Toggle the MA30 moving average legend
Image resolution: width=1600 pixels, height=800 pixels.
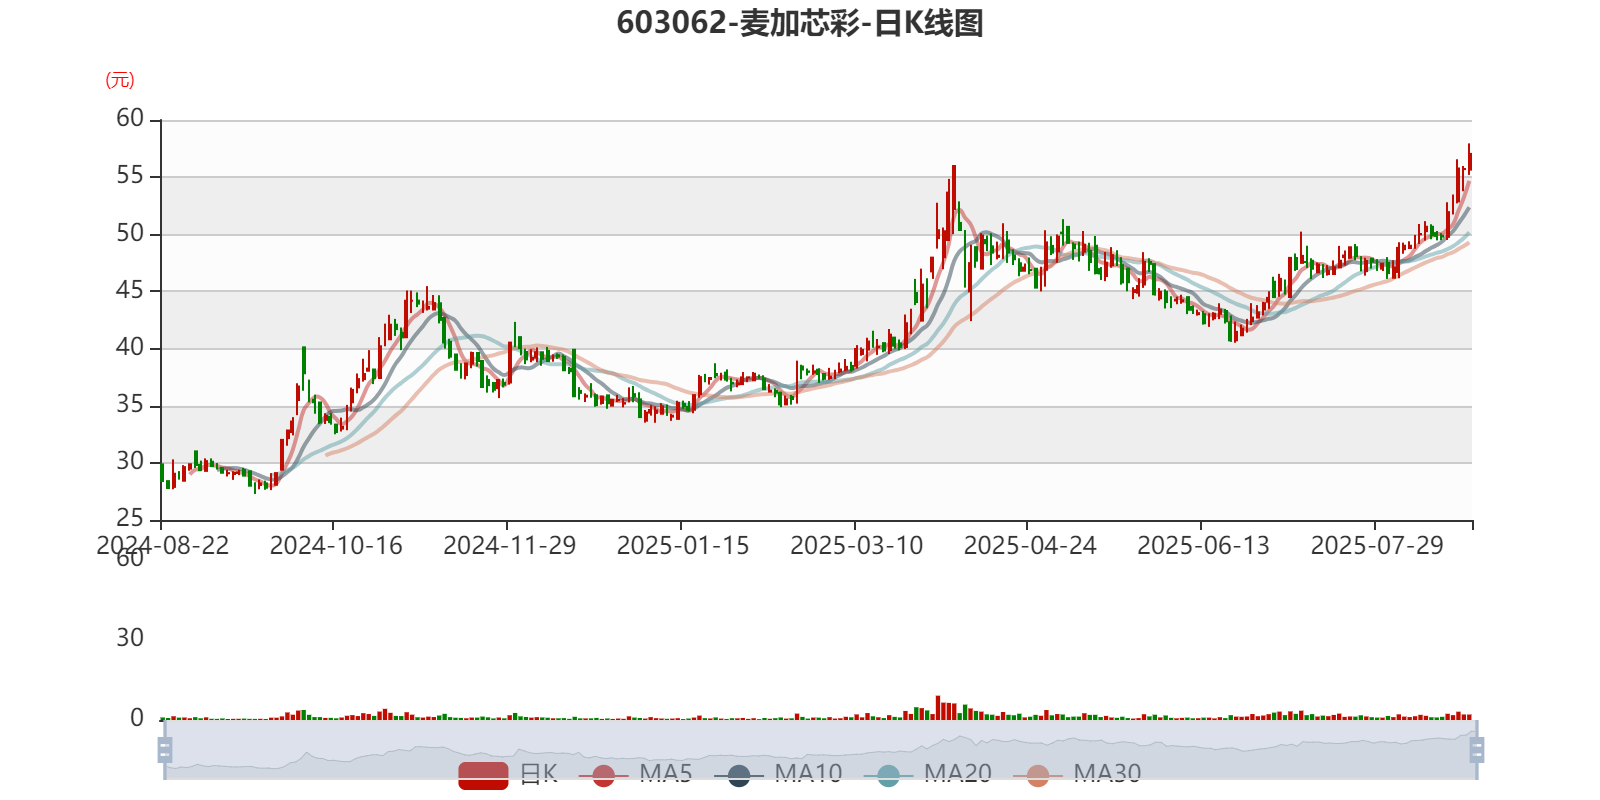(1077, 774)
